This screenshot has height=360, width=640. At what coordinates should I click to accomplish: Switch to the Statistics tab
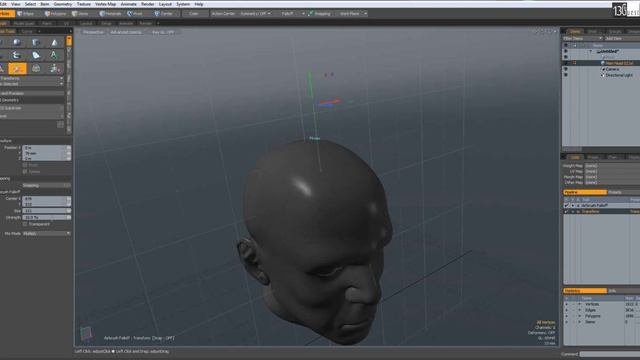click(x=585, y=291)
